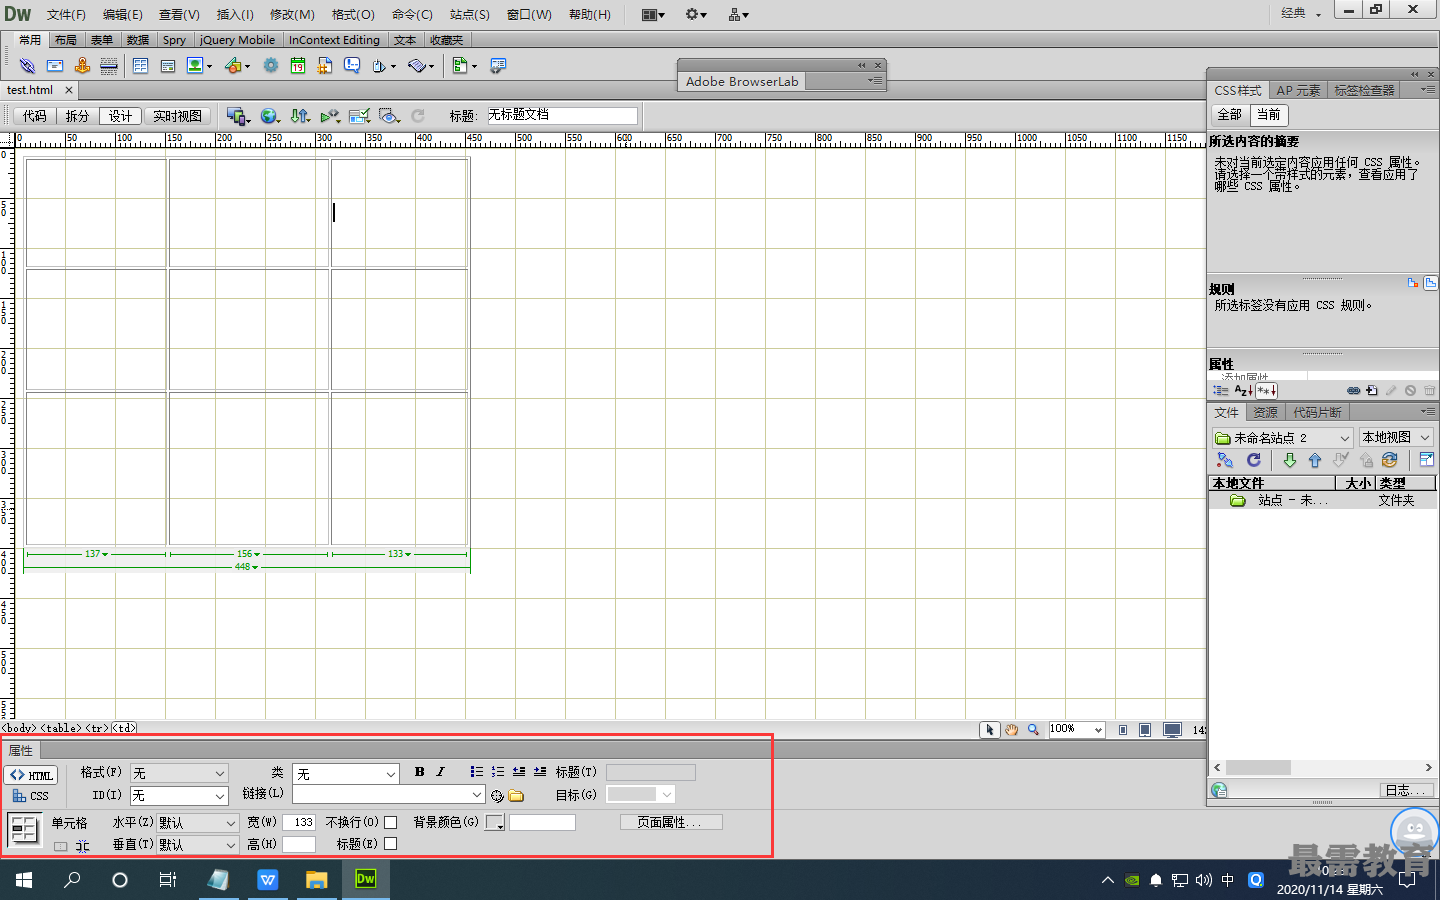This screenshot has width=1440, height=900.
Task: Insert the date calendar icon
Action: tap(298, 66)
